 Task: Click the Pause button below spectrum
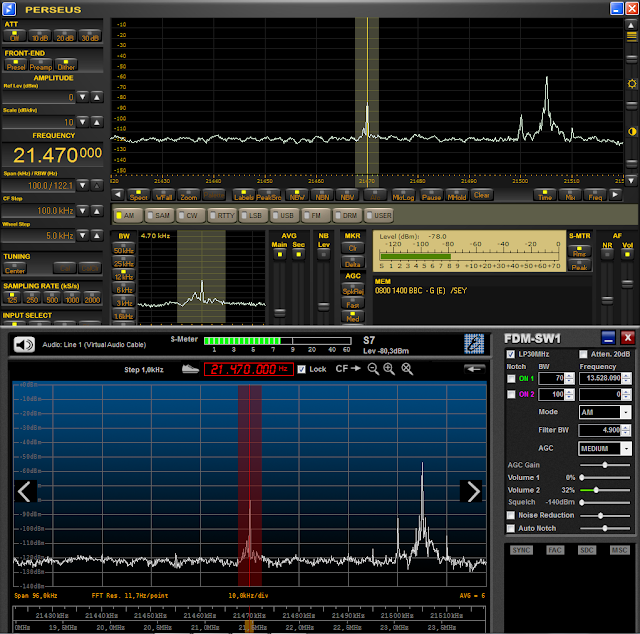pyautogui.click(x=431, y=195)
